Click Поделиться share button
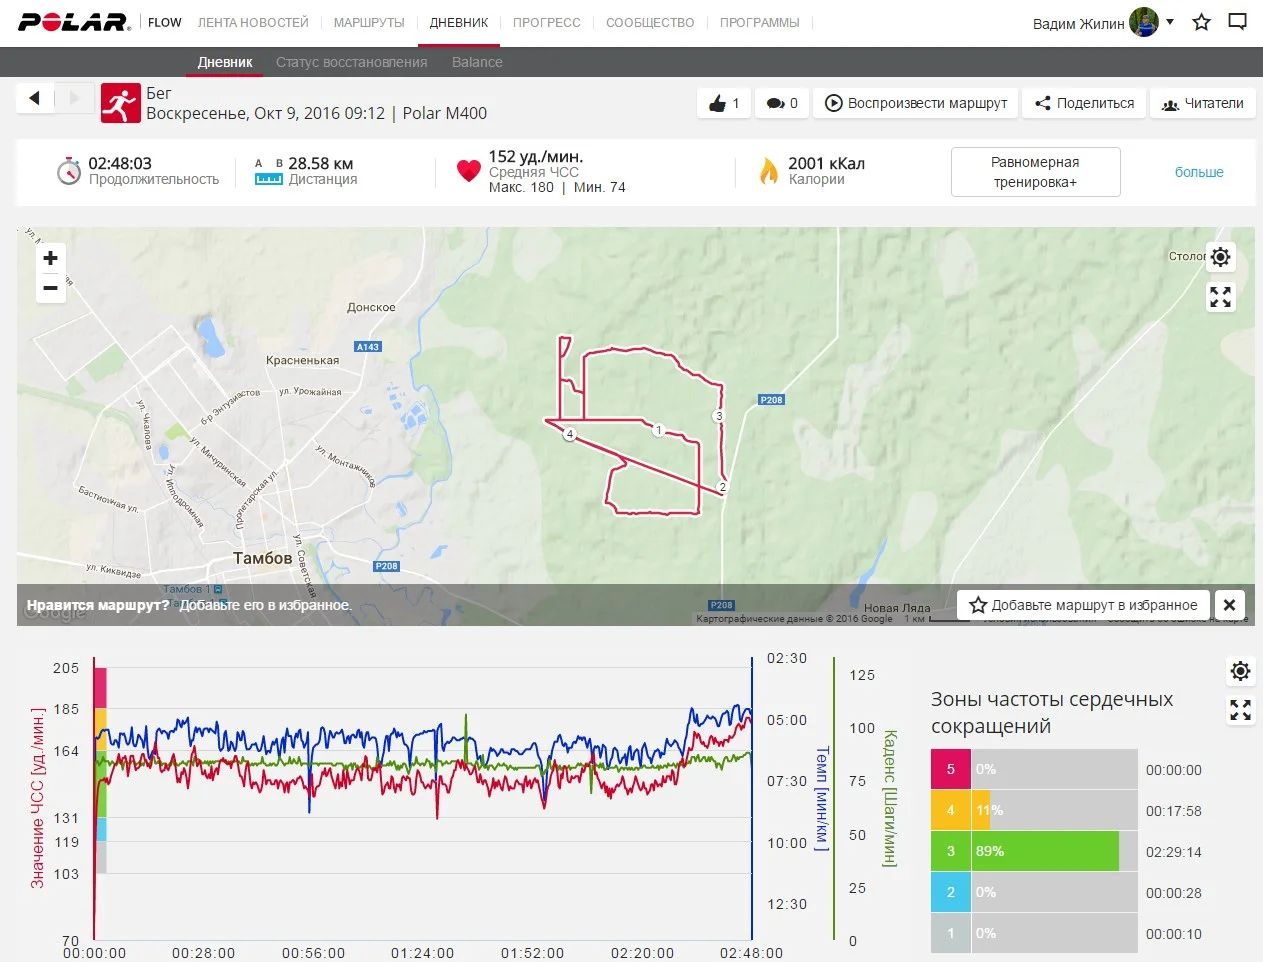This screenshot has width=1263, height=962. point(1084,103)
